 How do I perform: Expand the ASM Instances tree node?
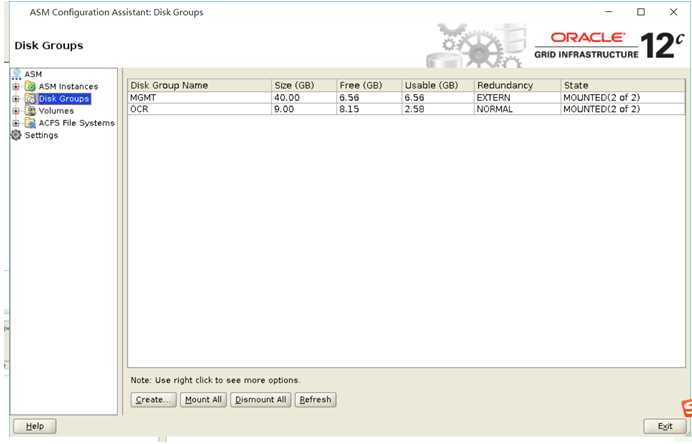point(16,87)
